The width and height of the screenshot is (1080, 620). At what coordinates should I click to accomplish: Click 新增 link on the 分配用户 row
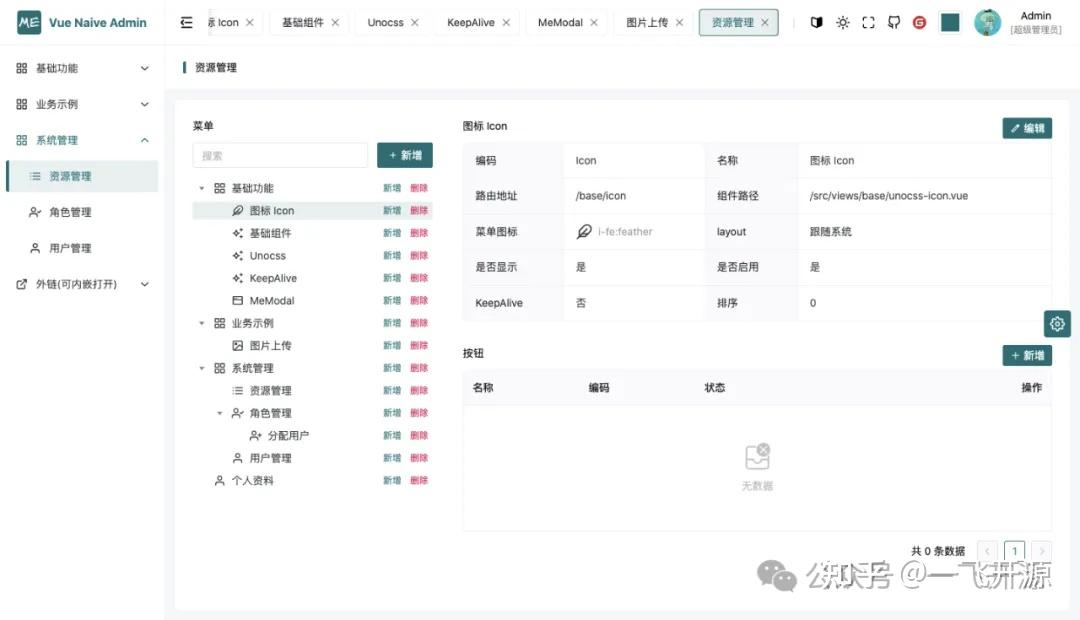pos(392,435)
